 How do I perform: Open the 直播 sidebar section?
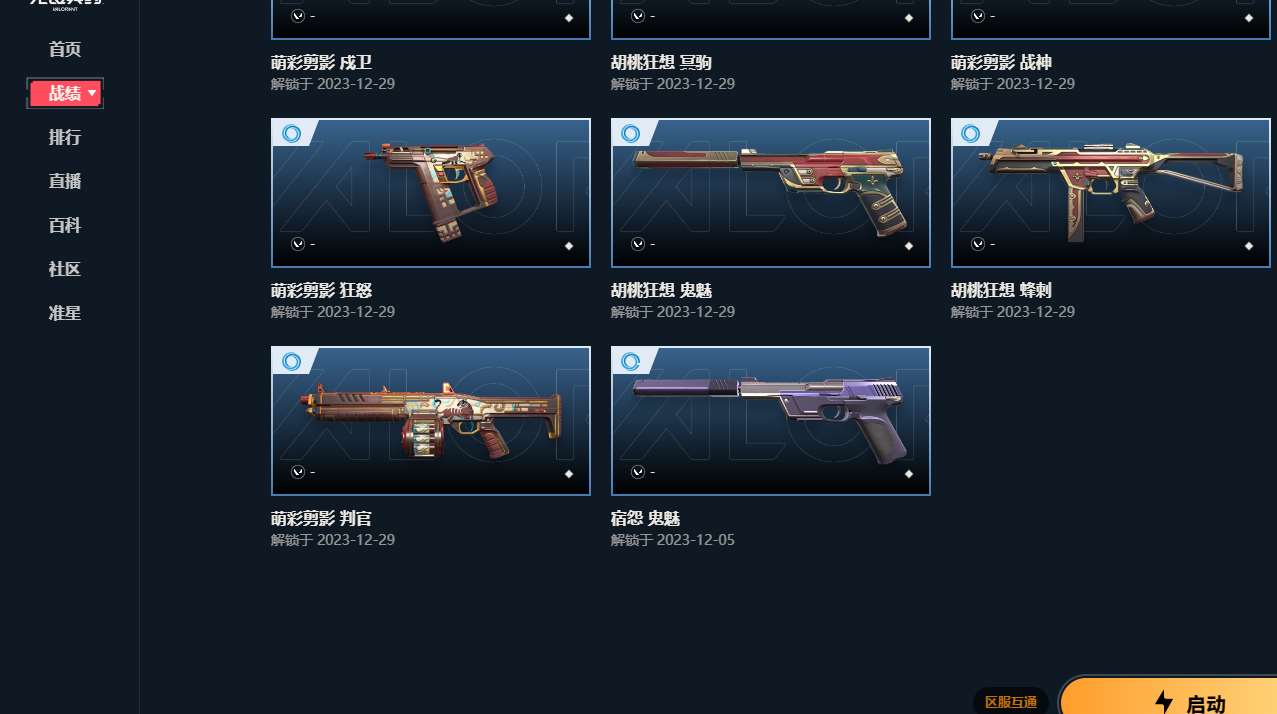click(x=65, y=181)
